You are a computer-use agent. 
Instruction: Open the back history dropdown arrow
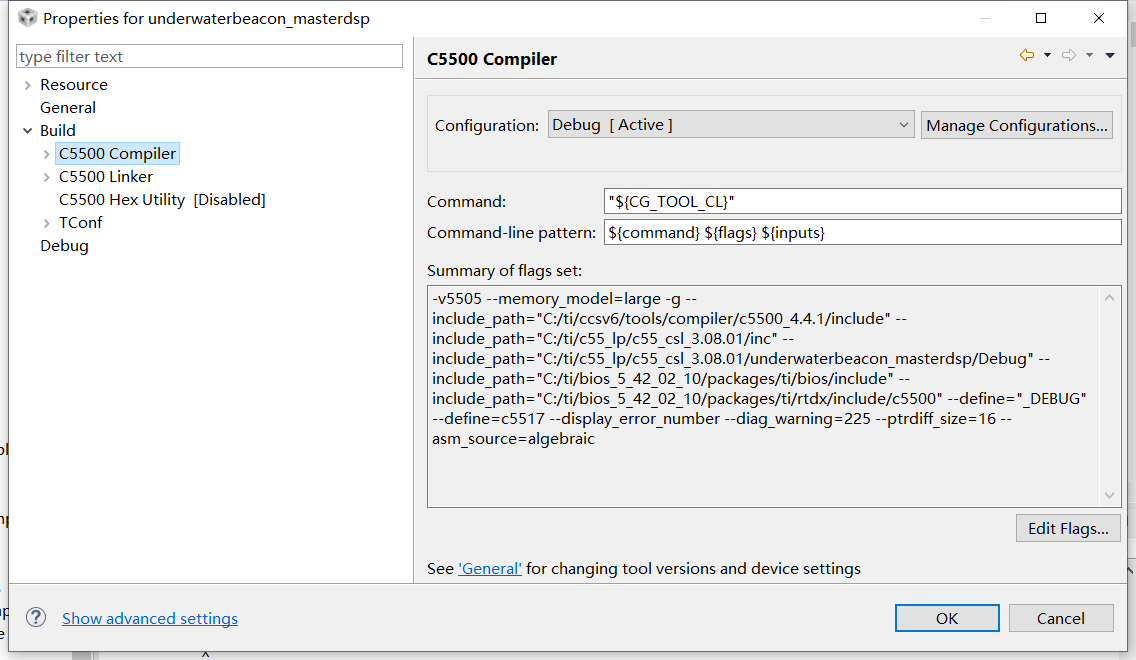coord(1047,56)
